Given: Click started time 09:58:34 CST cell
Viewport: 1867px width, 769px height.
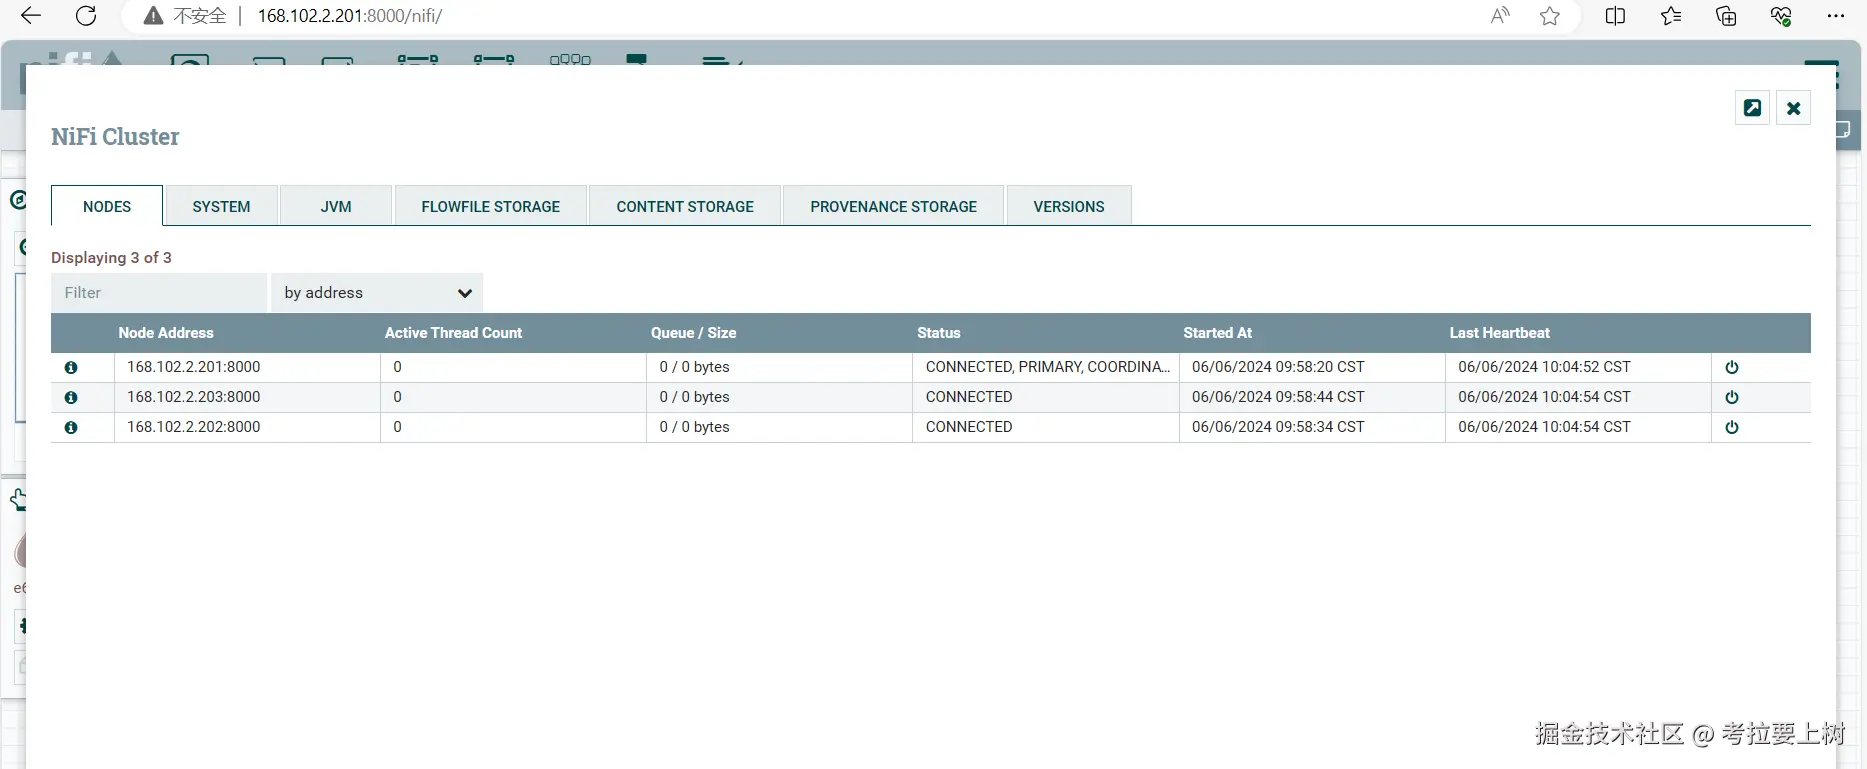Looking at the screenshot, I should coord(1312,427).
